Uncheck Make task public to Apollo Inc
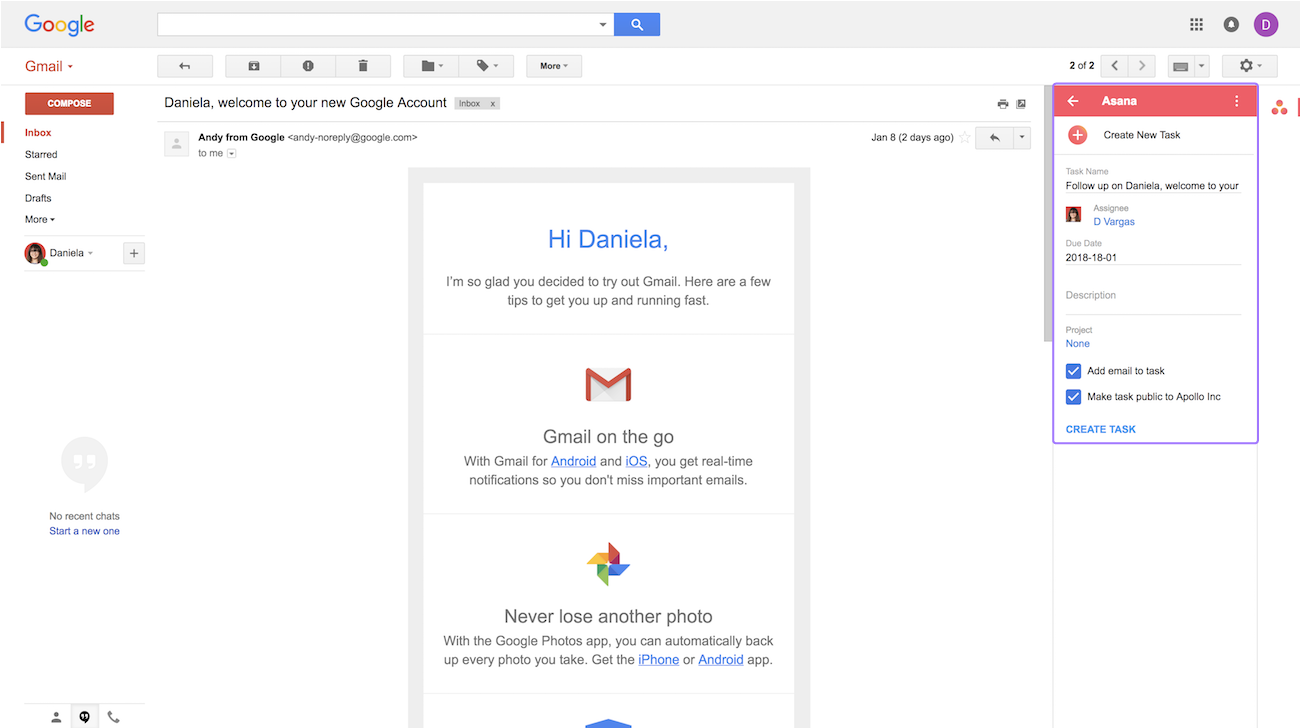Viewport: 1300px width, 728px height. pyautogui.click(x=1073, y=397)
